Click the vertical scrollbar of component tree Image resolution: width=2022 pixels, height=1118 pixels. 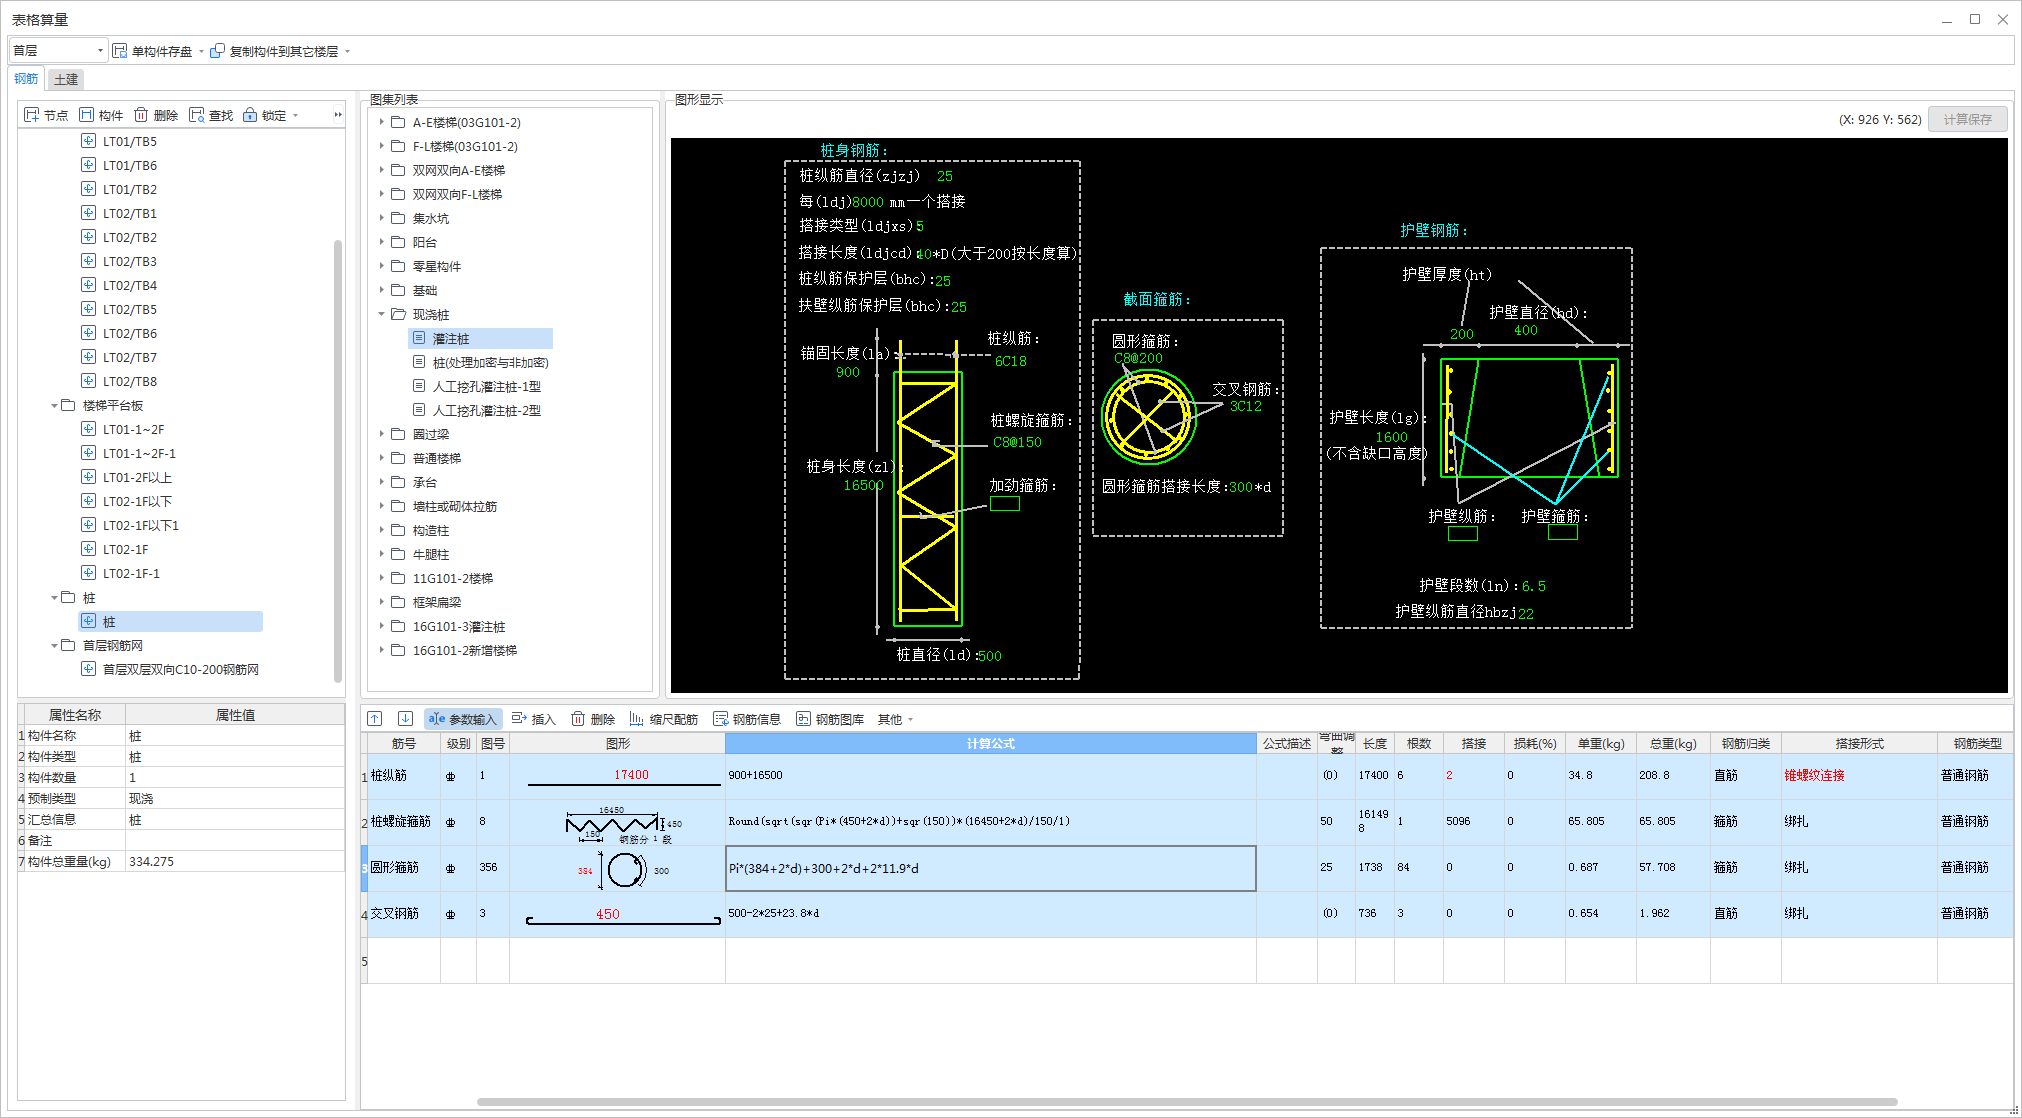pos(338,460)
